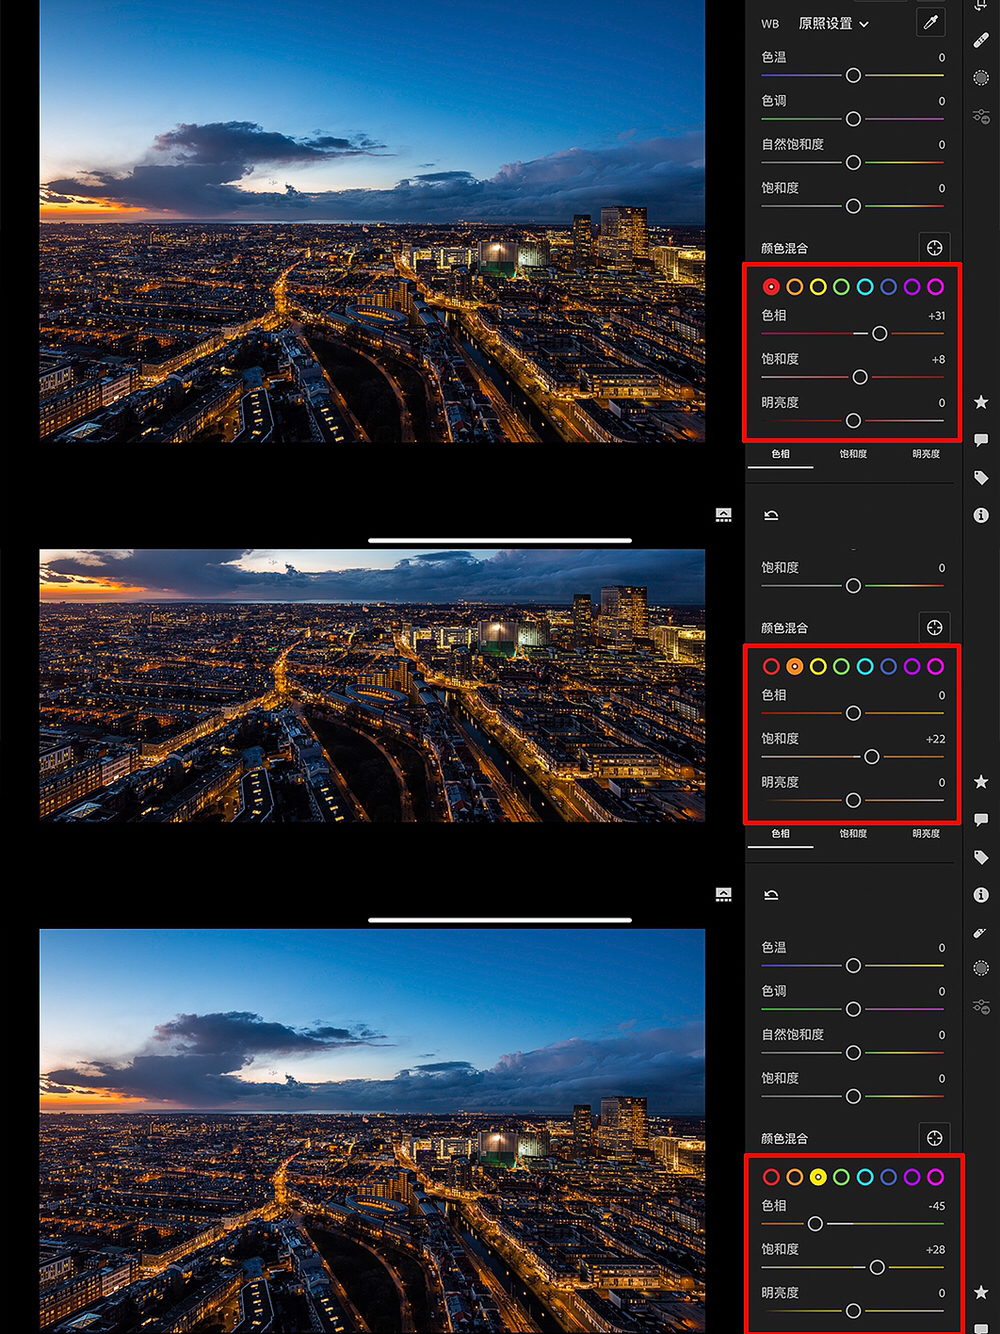Select yellow color circle in the hue +31 panel
The width and height of the screenshot is (1000, 1334).
pyautogui.click(x=818, y=287)
